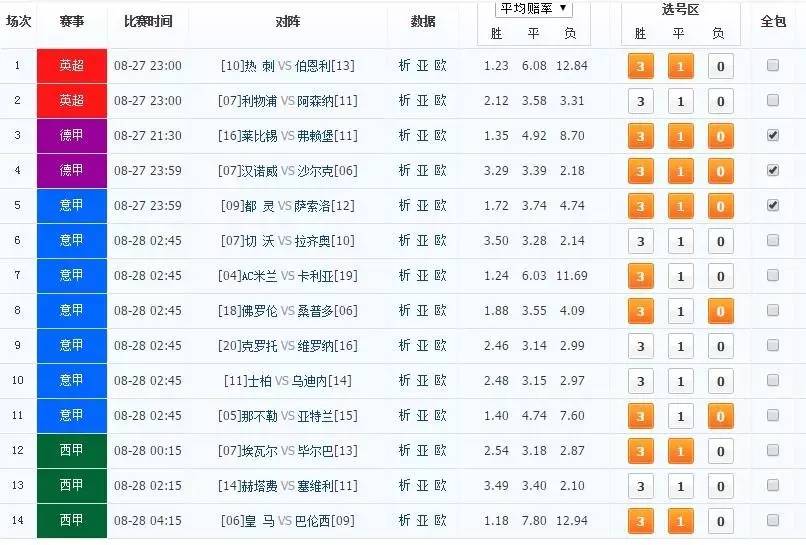The image size is (806, 545).
Task: Click the 英超 league tag in row 1
Action: pyautogui.click(x=72, y=66)
